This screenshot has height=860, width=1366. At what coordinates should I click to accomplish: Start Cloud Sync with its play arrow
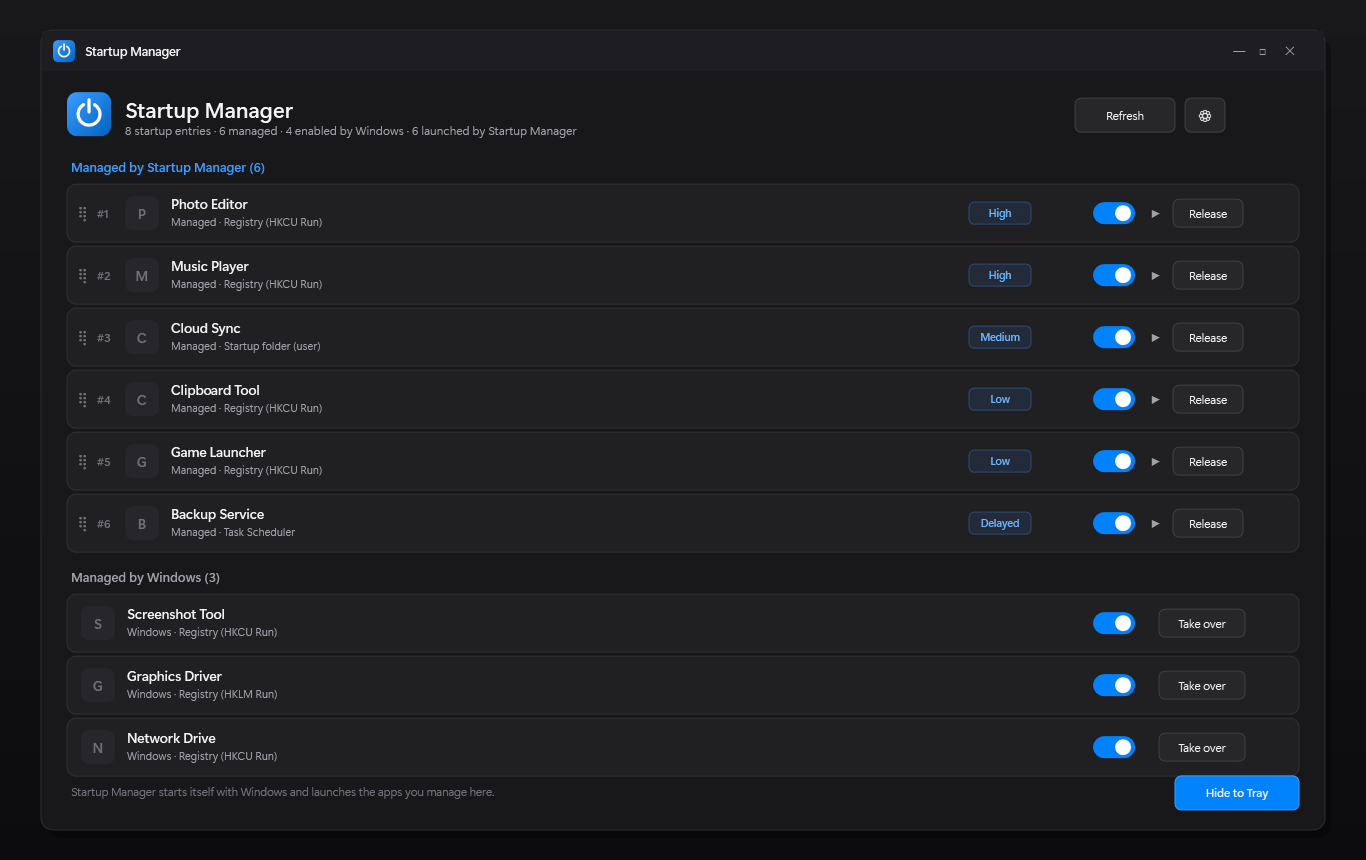[1155, 338]
